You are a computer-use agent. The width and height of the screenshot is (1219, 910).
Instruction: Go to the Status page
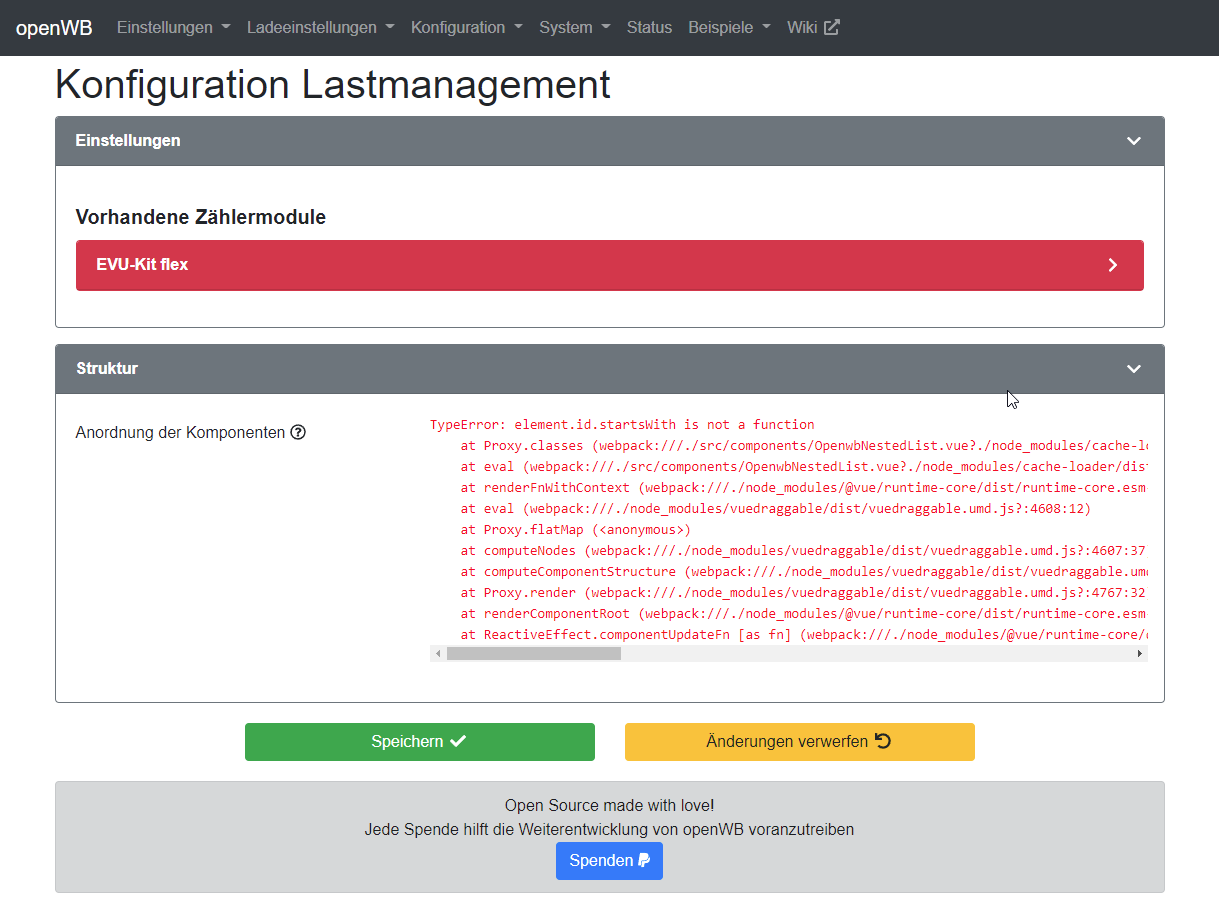click(649, 27)
